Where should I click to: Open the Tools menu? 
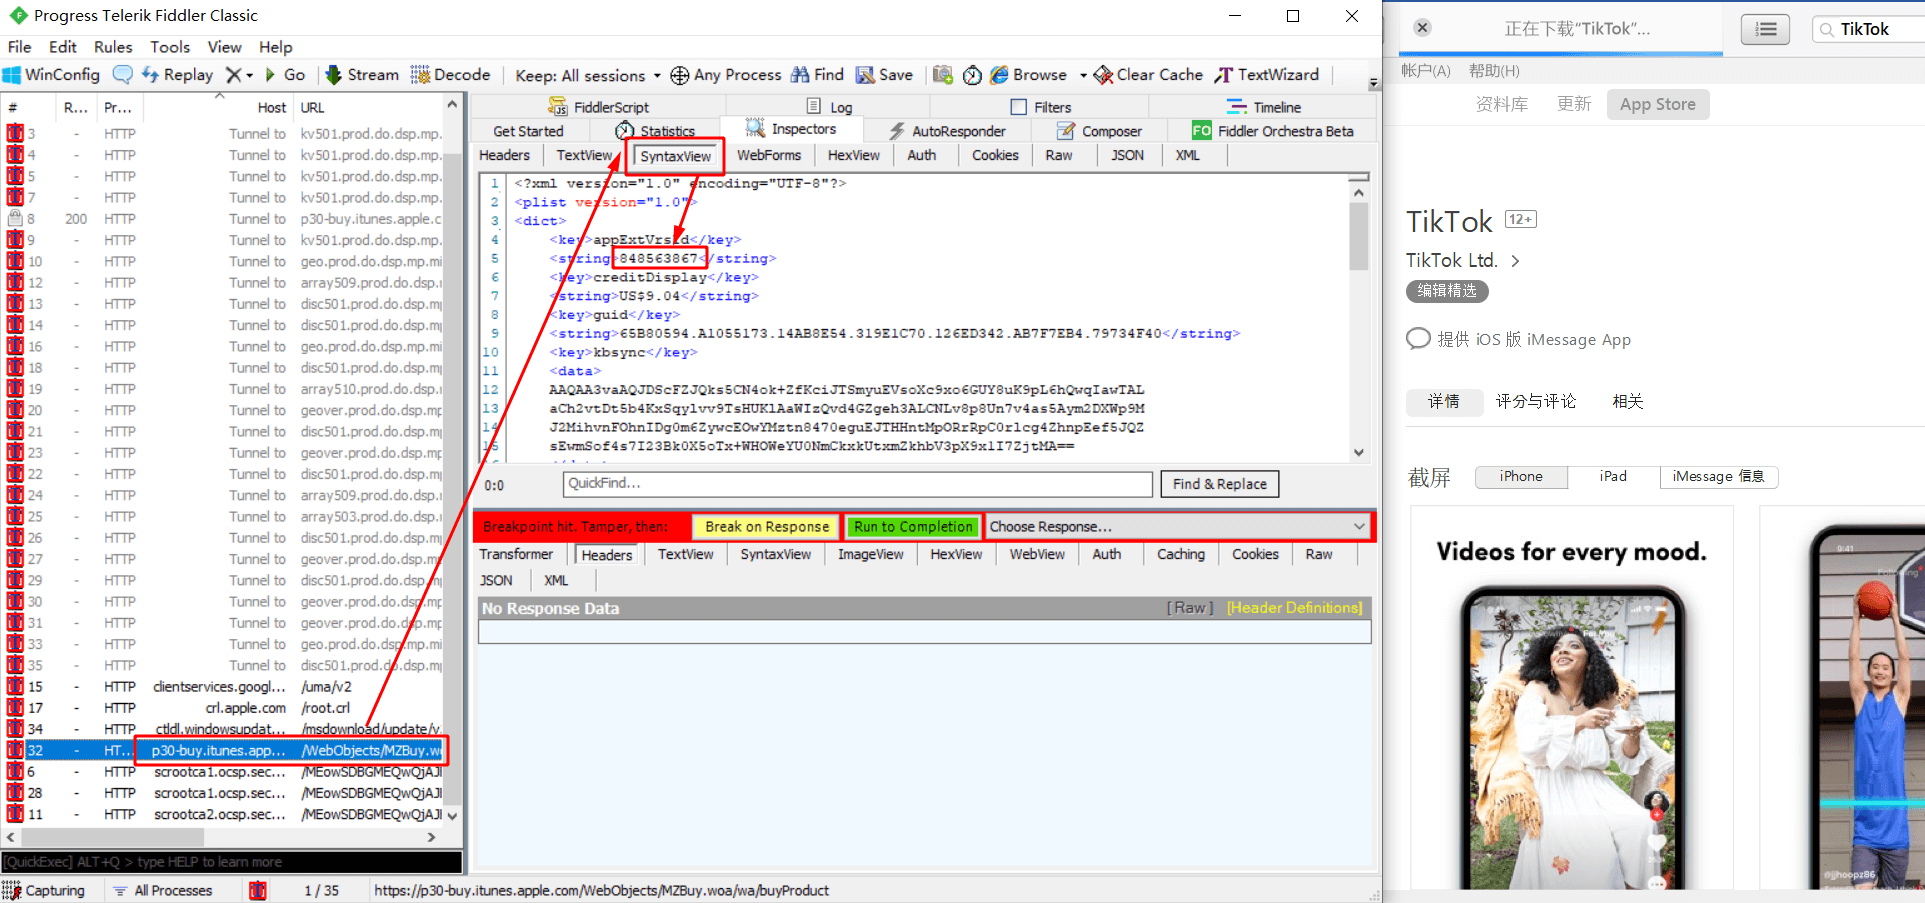click(x=170, y=47)
